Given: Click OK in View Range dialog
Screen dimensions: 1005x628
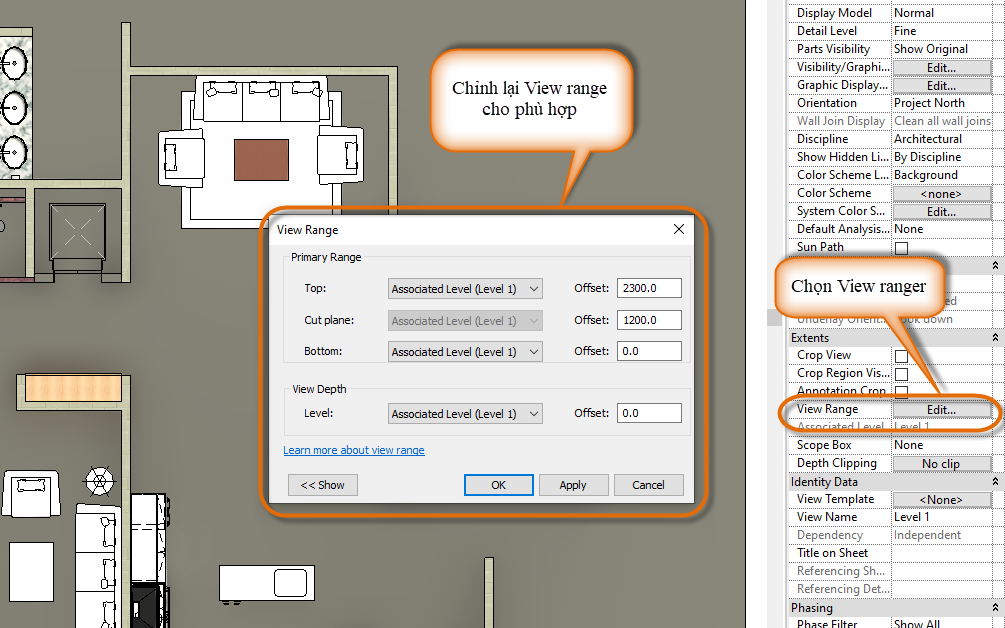Looking at the screenshot, I should click(498, 485).
